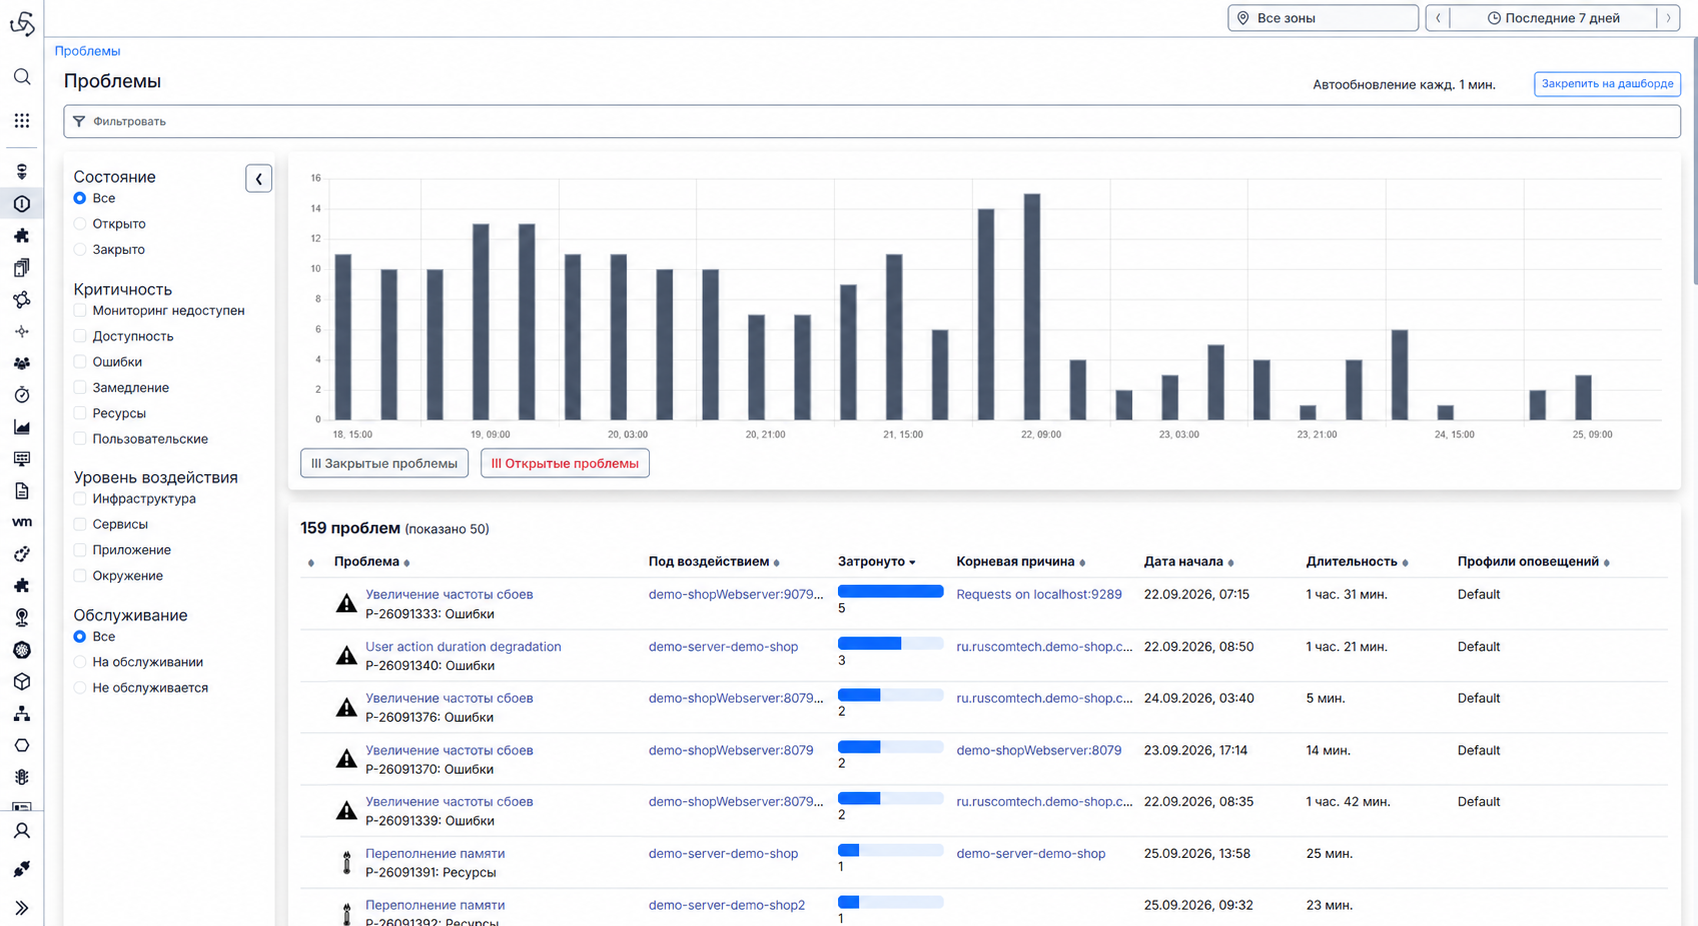
Task: Click the warning triangle for problem P-26091333
Action: 346,603
